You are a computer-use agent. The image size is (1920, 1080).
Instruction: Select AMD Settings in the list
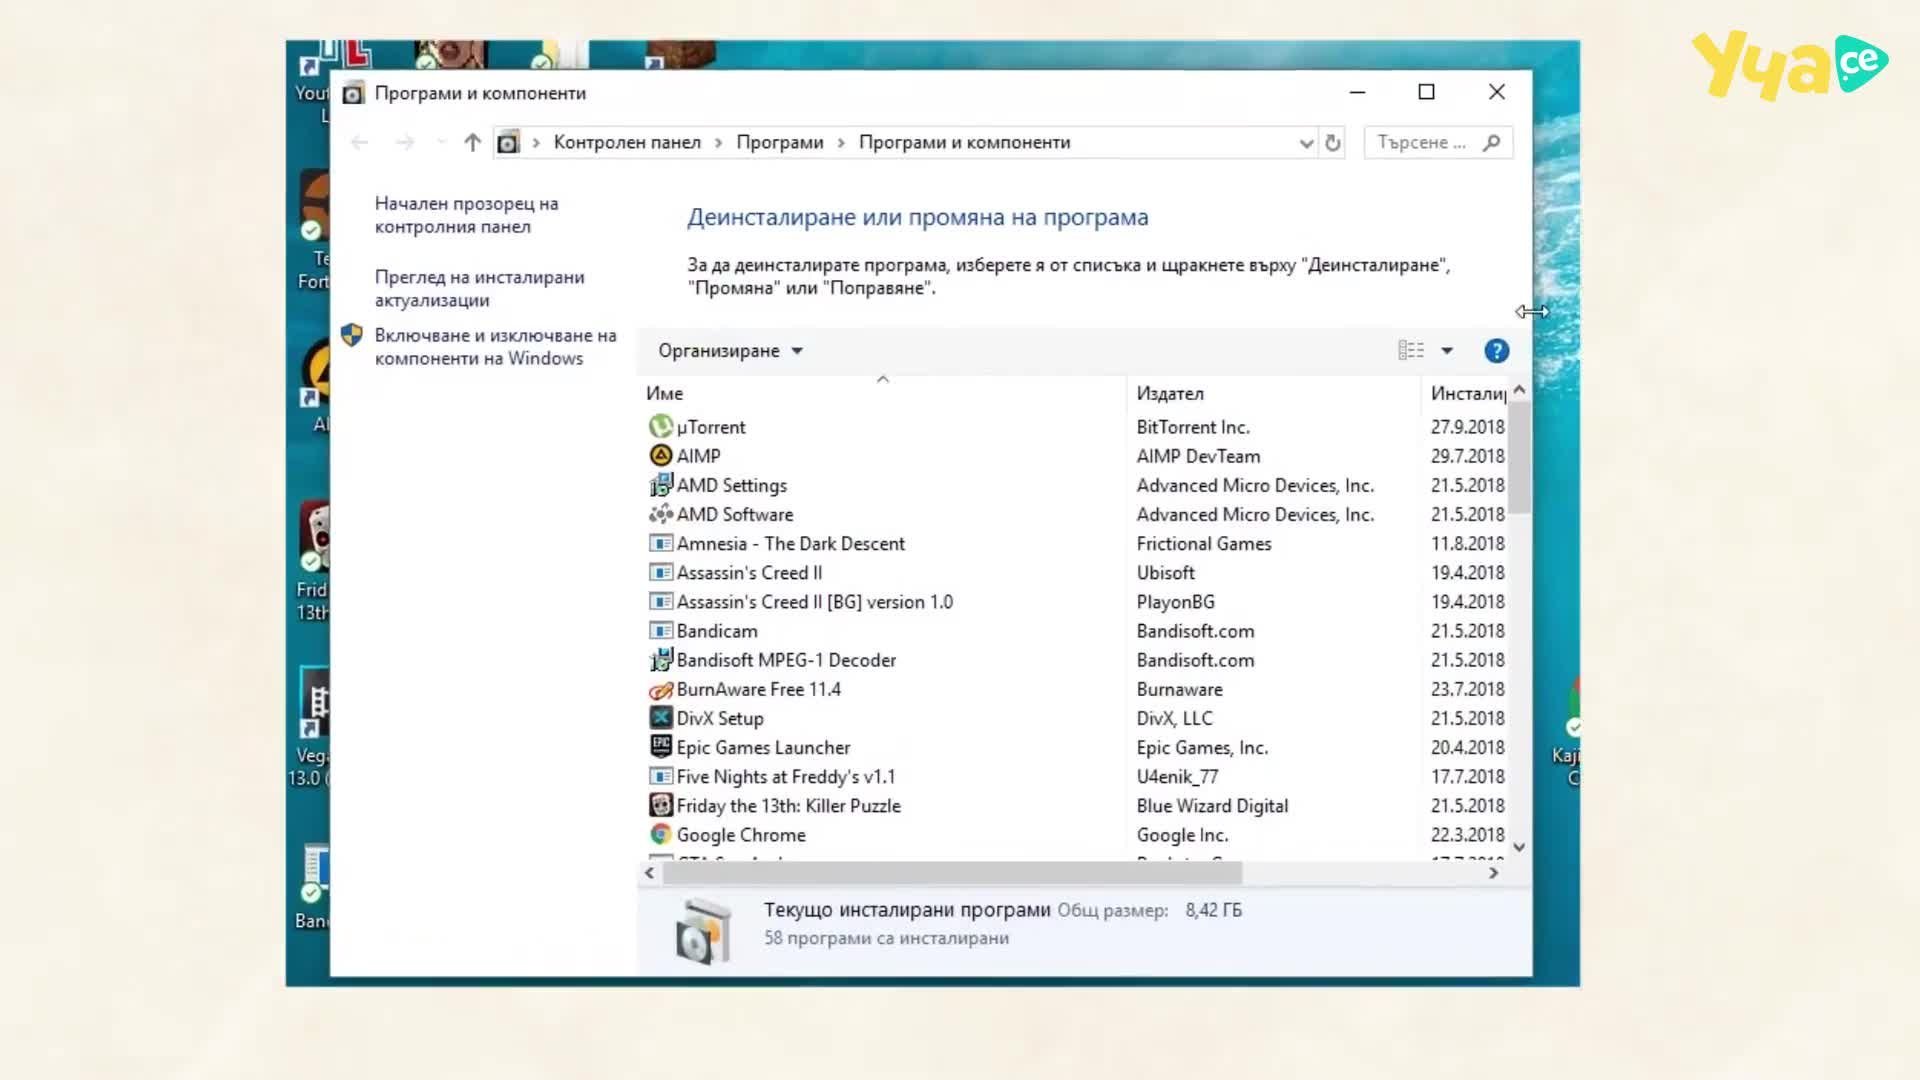(732, 485)
